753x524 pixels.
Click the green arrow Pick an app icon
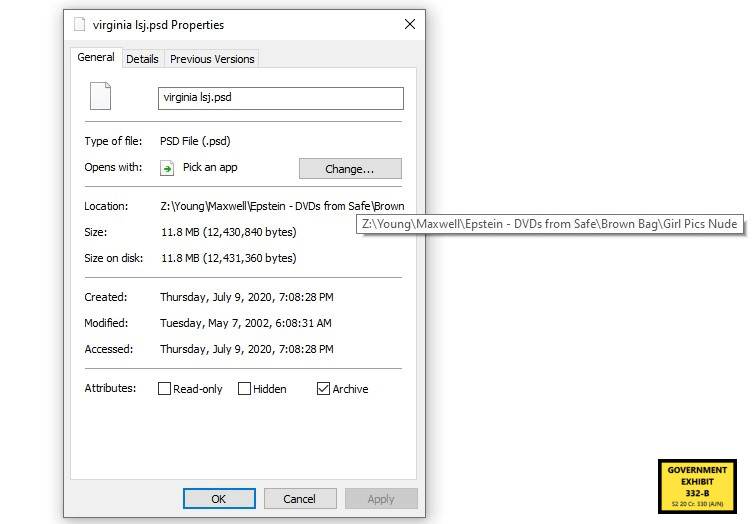coord(167,168)
